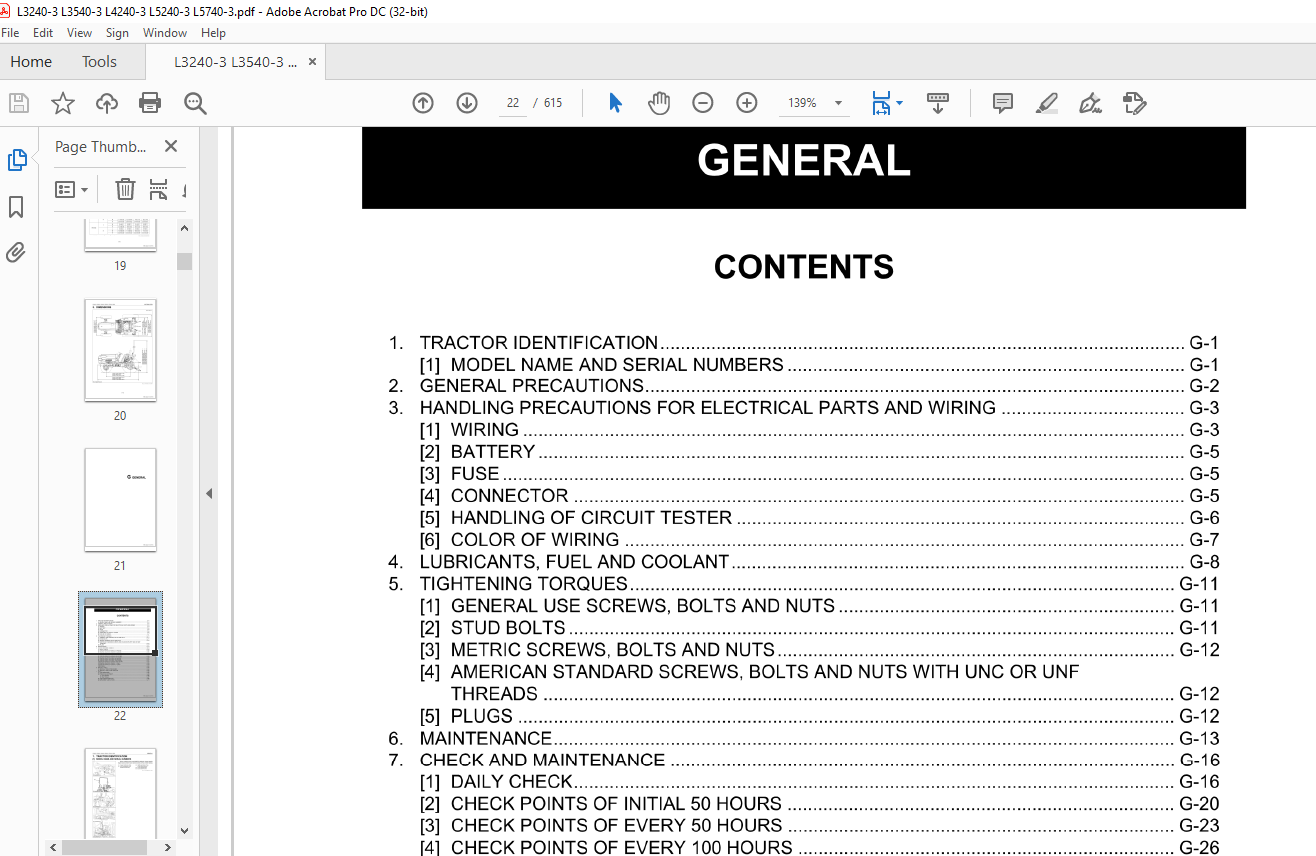Open the Window menu
Viewport: 1316px width, 856px height.
coord(165,33)
